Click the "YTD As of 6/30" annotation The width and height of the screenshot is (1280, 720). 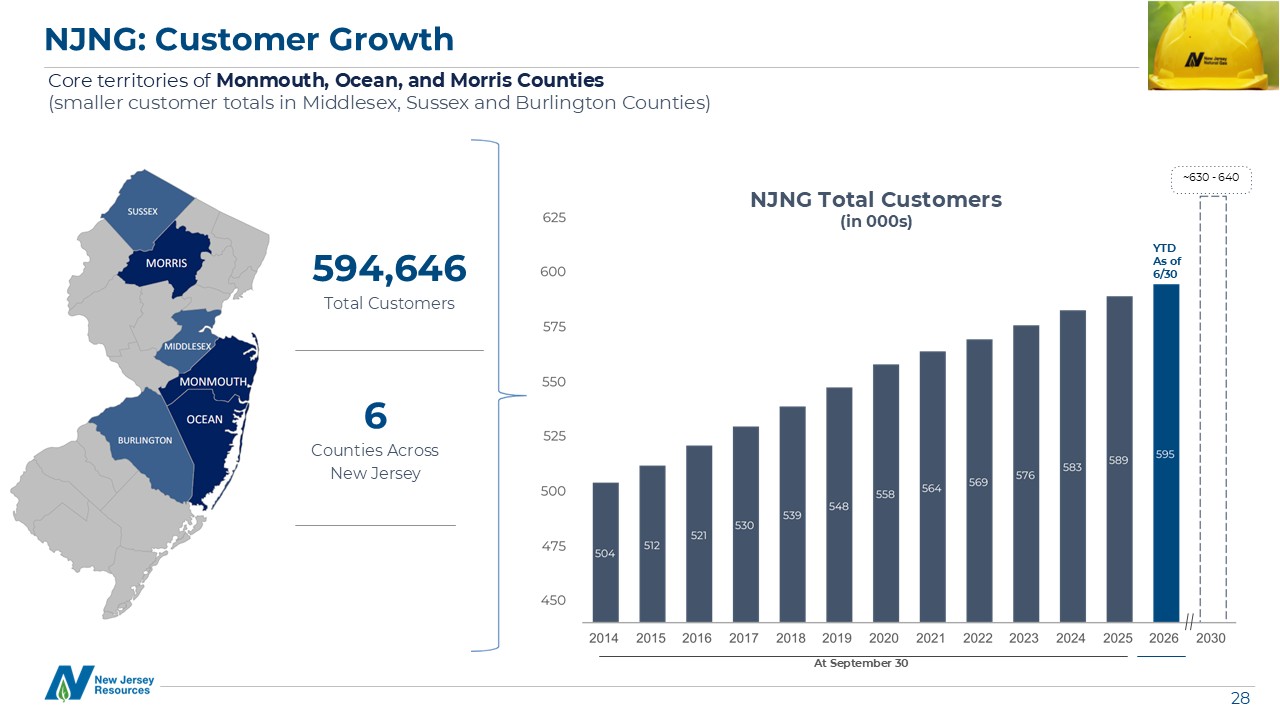click(1167, 260)
